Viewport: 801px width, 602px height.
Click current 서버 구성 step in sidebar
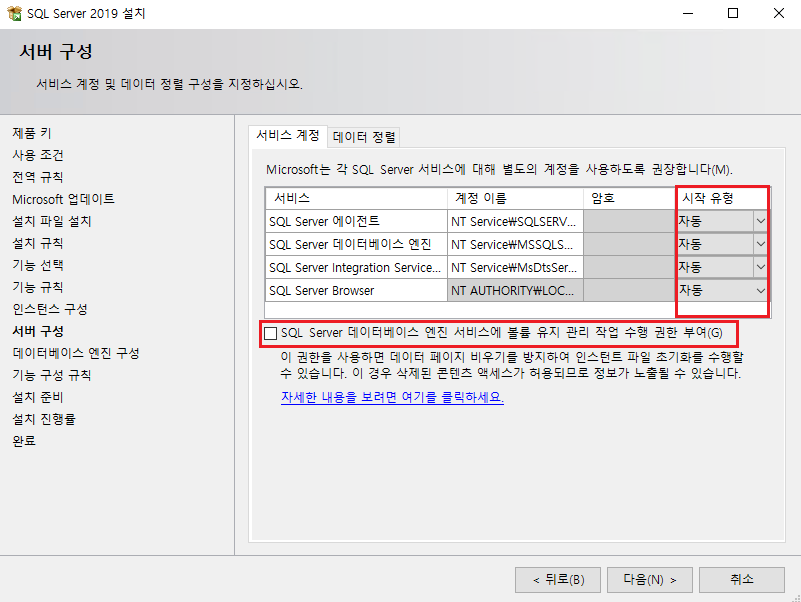pos(38,331)
